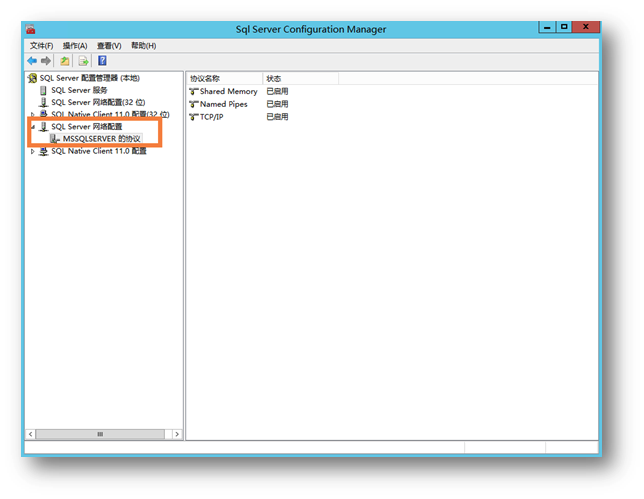Click the Back arrow toolbar icon
The width and height of the screenshot is (644, 499).
click(x=32, y=61)
